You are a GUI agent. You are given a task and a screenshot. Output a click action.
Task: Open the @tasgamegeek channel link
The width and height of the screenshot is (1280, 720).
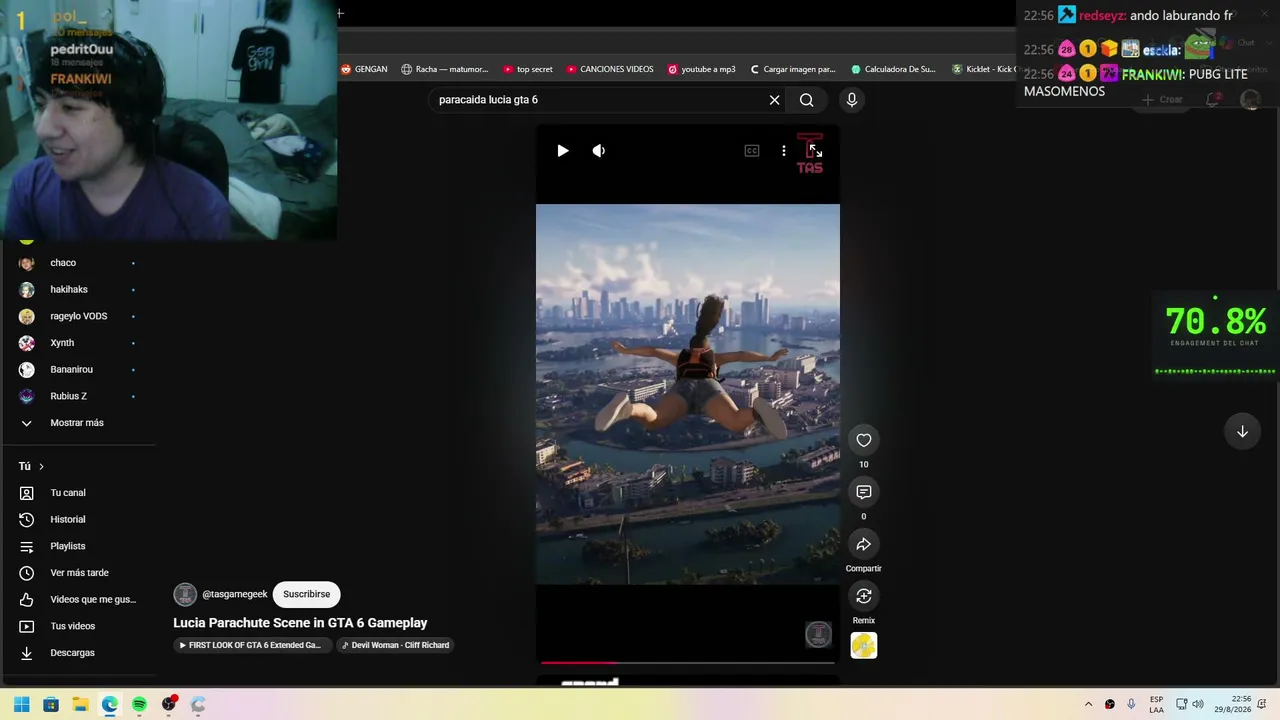(235, 594)
